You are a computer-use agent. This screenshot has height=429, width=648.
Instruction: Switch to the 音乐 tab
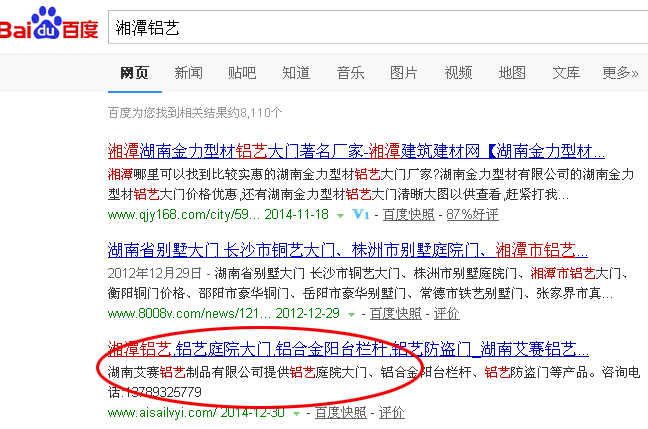pos(350,73)
